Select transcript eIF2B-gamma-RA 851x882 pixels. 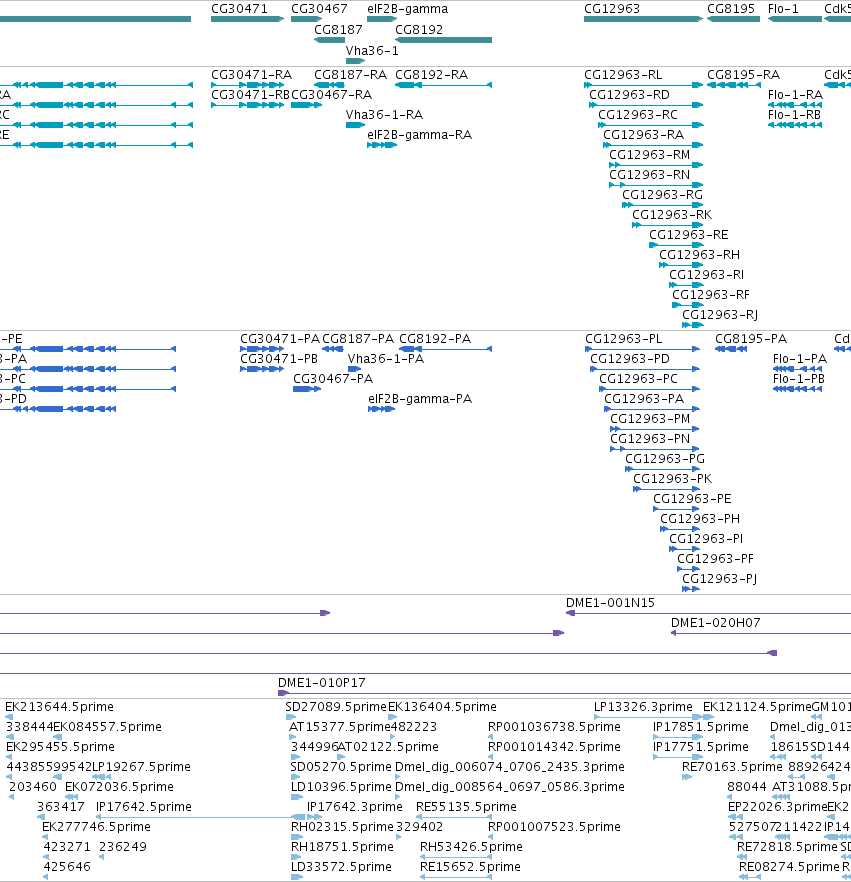click(420, 135)
